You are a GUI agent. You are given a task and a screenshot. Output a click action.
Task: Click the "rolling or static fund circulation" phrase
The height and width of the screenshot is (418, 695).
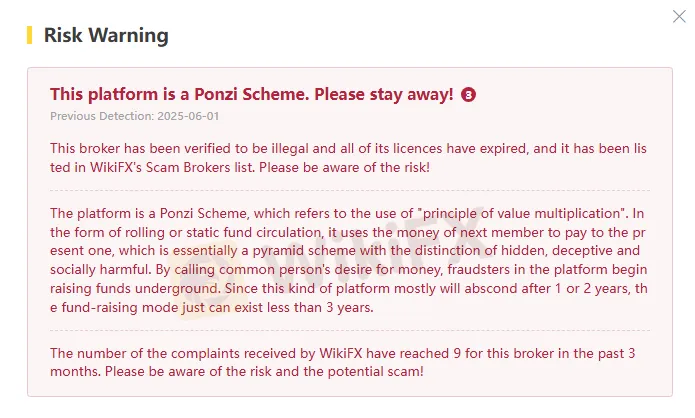click(195, 232)
